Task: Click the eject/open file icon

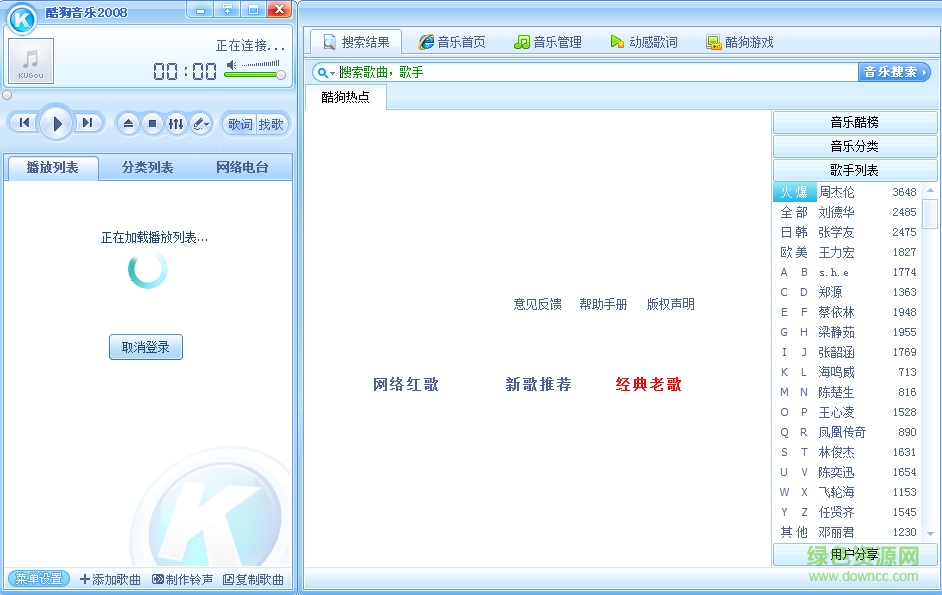Action: pos(128,124)
